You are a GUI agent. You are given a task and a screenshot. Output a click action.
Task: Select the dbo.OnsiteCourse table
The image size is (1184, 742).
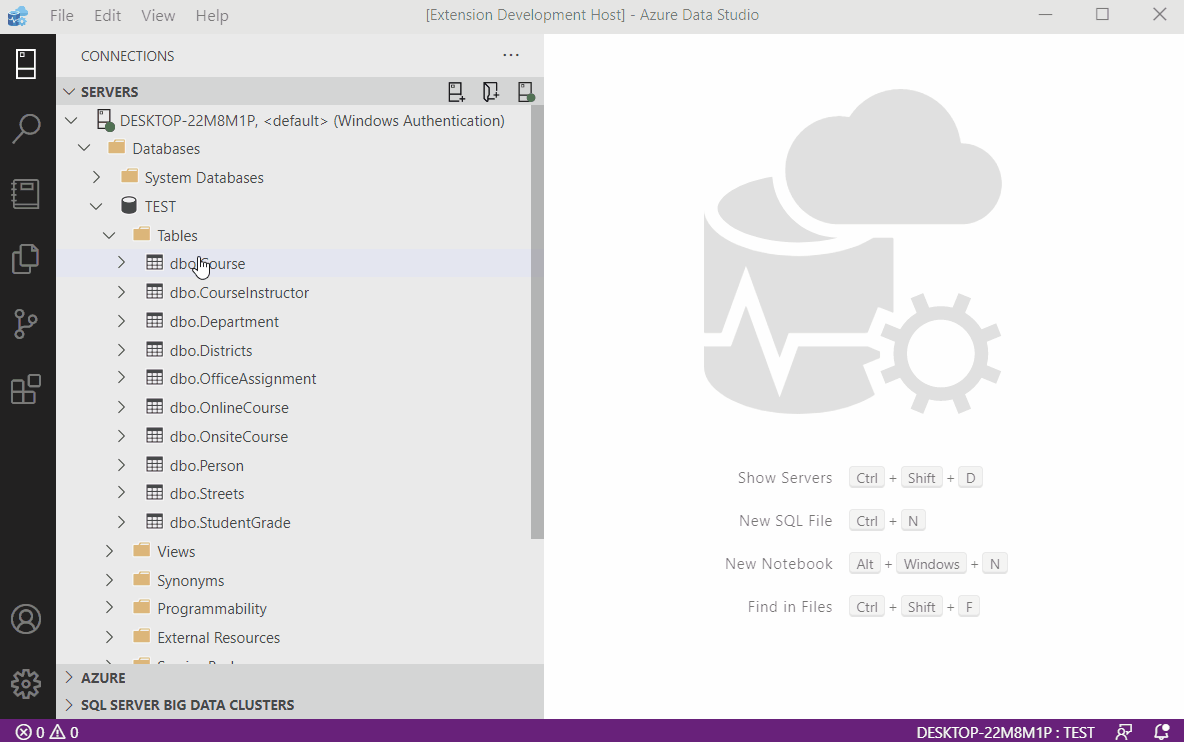pos(229,436)
